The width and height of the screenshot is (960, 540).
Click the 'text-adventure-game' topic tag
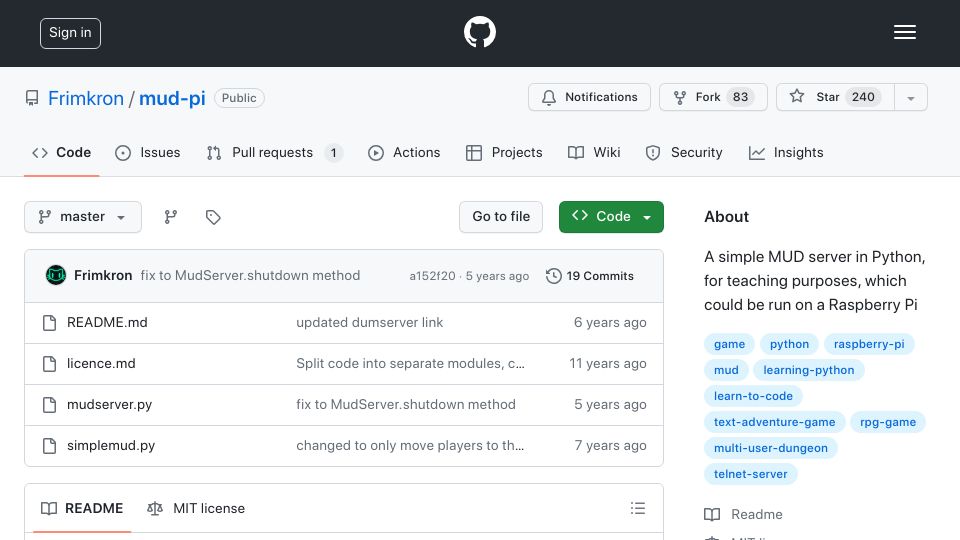tap(774, 422)
